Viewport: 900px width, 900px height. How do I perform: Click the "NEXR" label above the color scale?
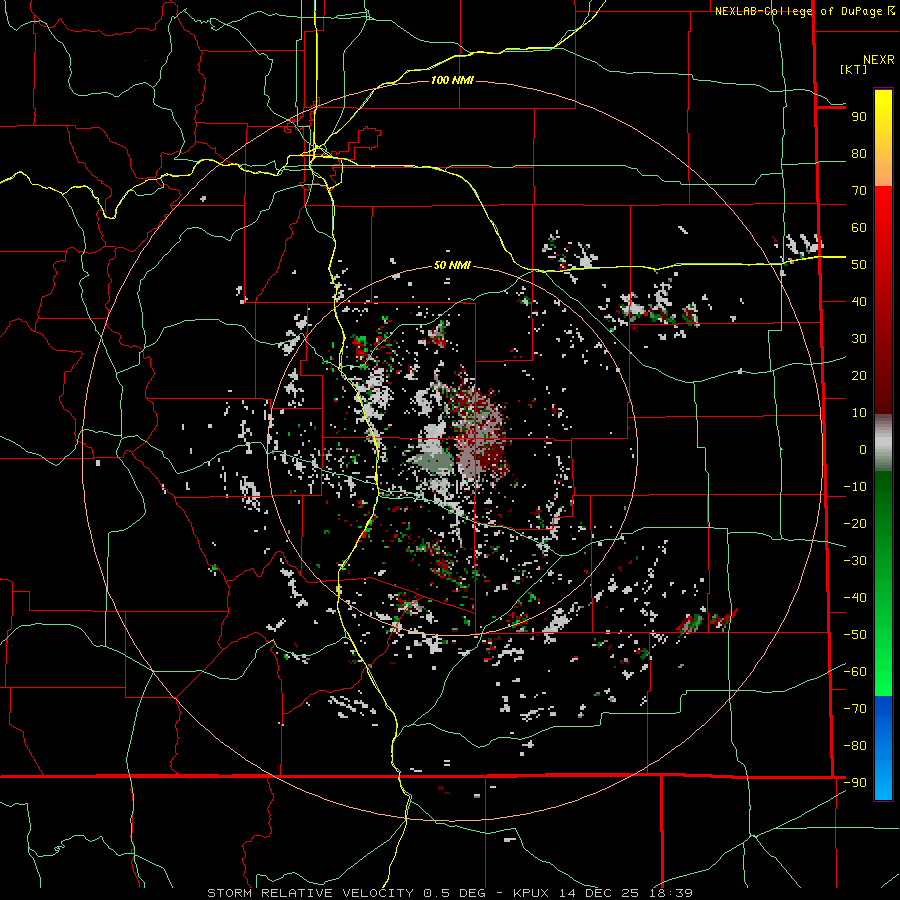(879, 60)
